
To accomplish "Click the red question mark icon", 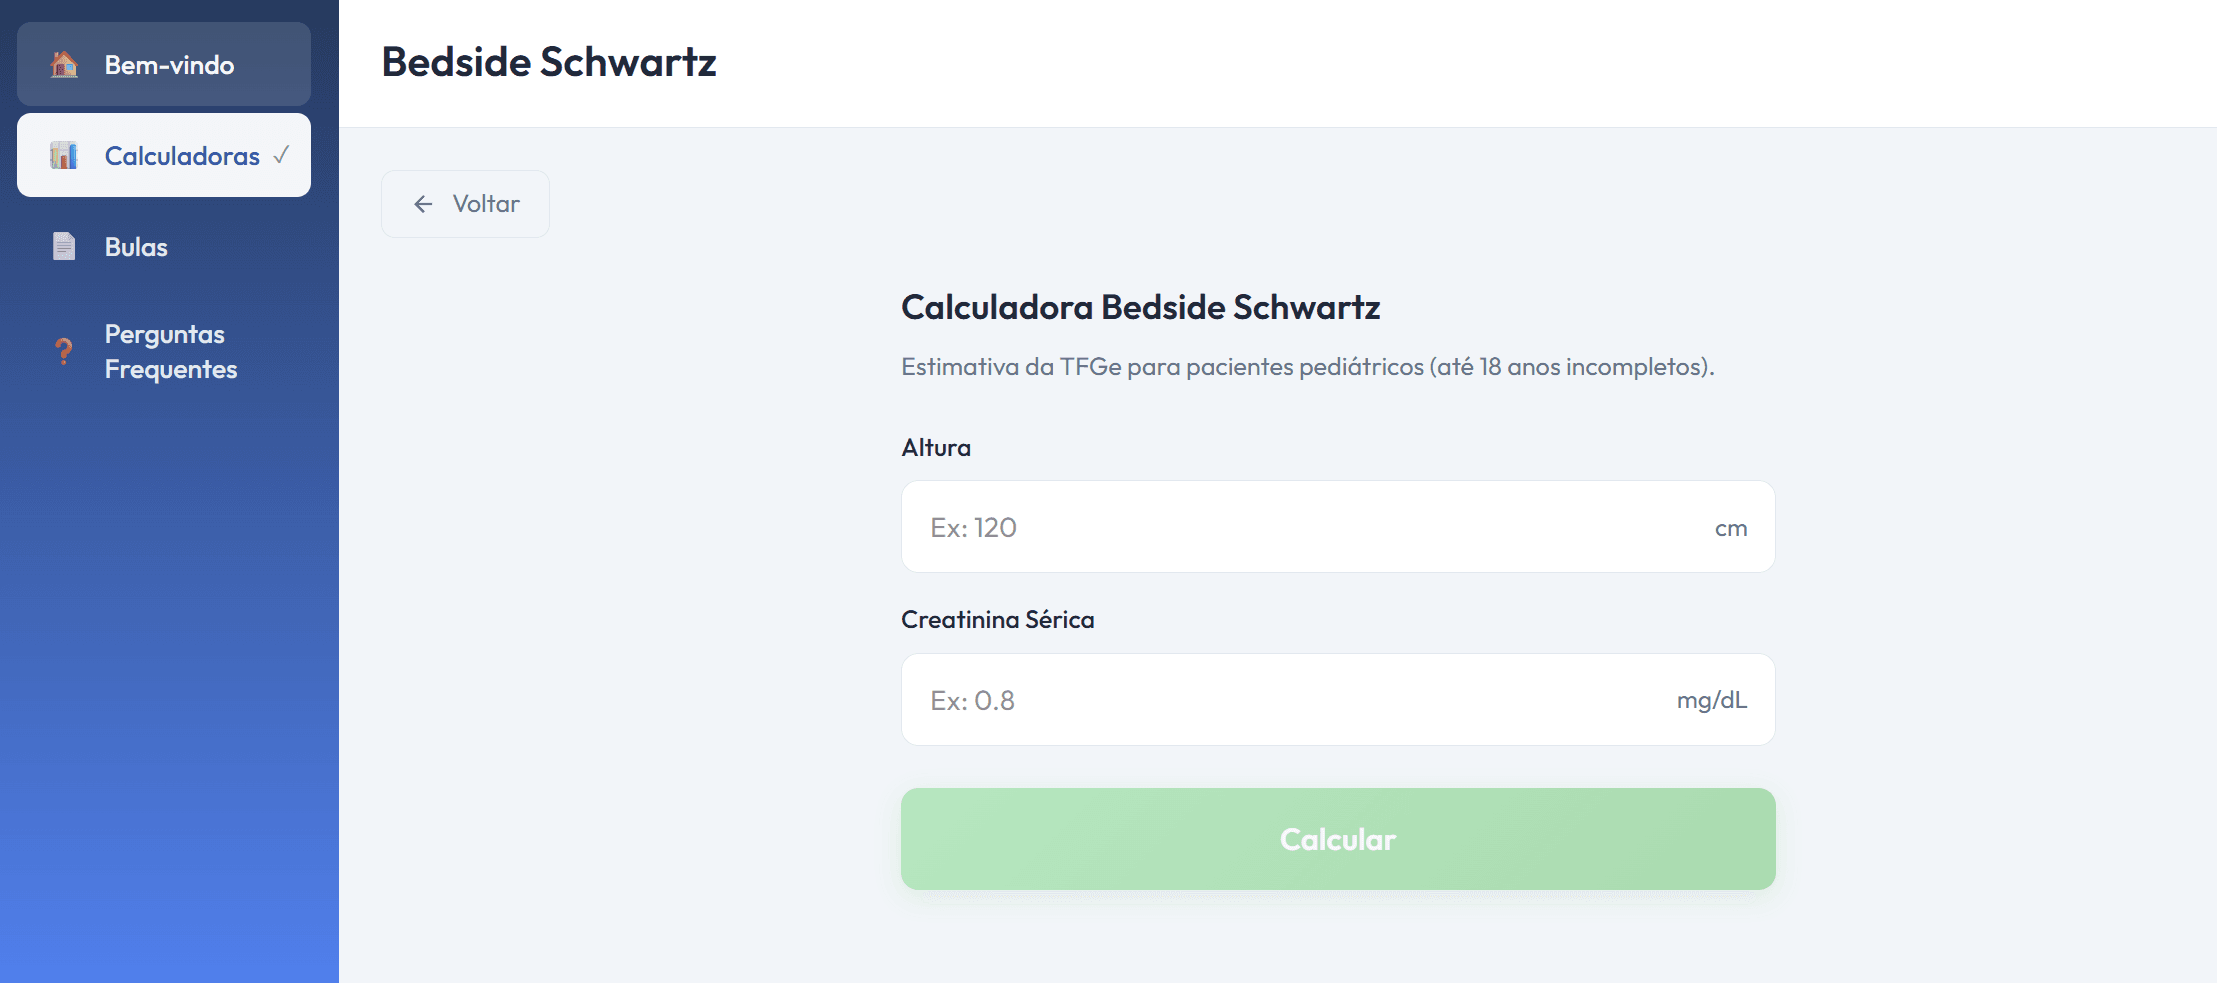I will (64, 351).
